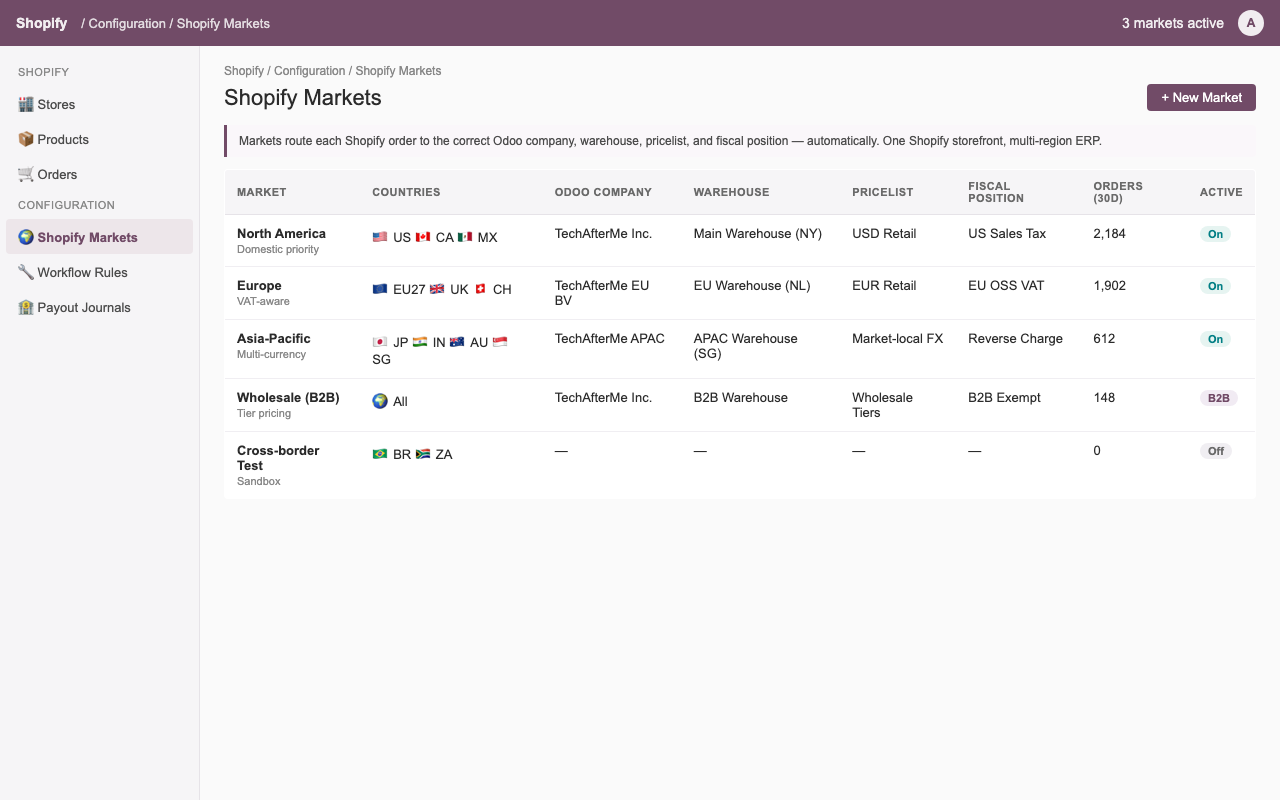Click the Brazil flag in Cross-border Test row

(380, 454)
